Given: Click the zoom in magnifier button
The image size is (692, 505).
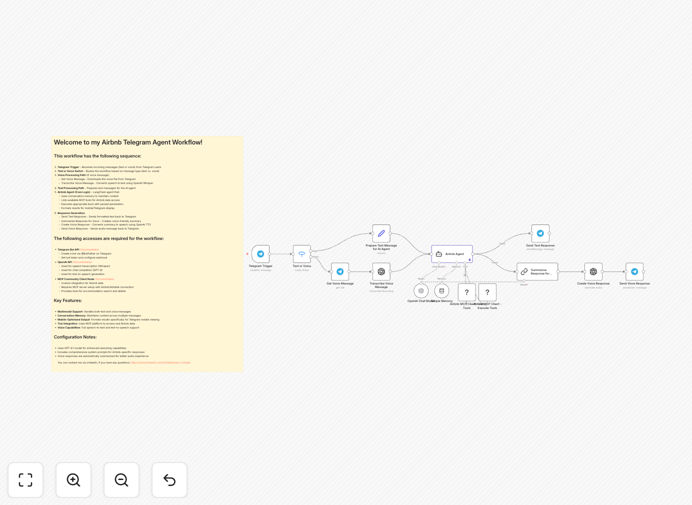Looking at the screenshot, I should click(73, 480).
